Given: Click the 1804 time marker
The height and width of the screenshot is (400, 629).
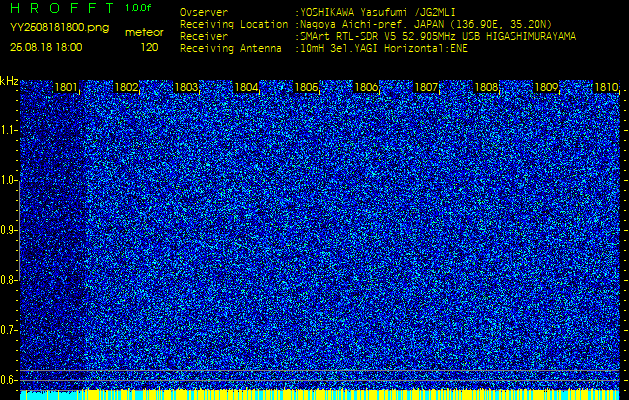Looking at the screenshot, I should tap(246, 87).
